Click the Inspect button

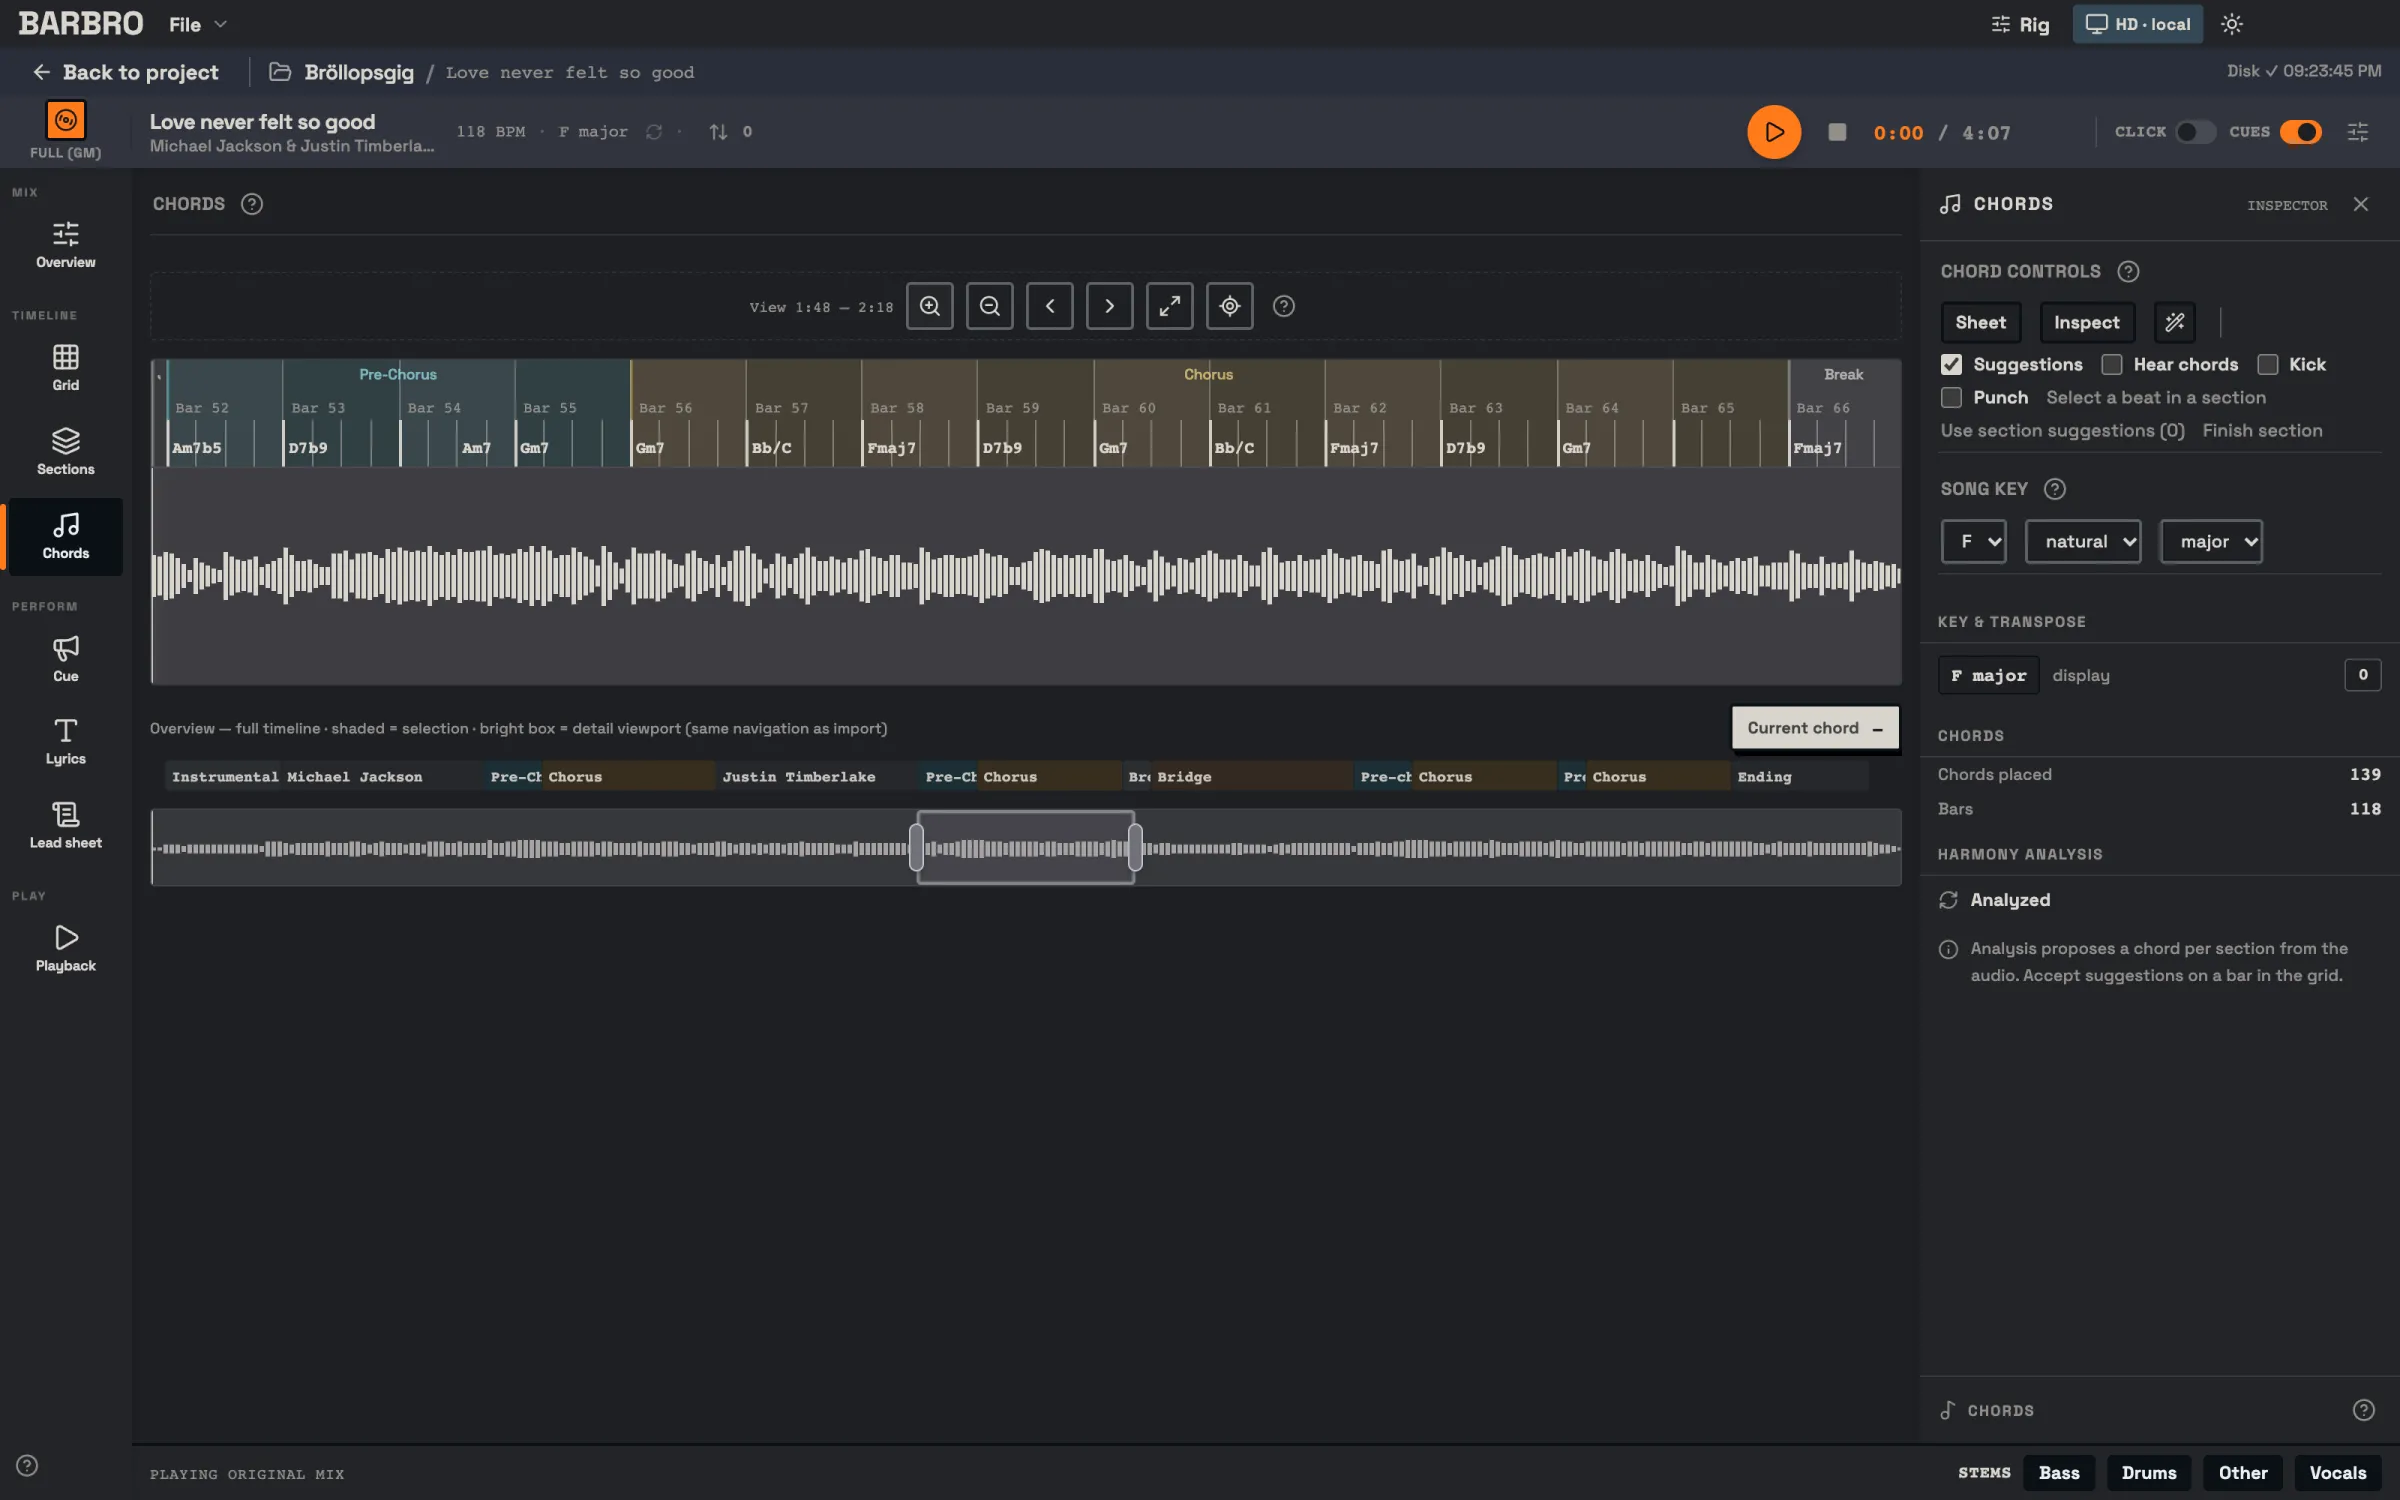point(2087,322)
